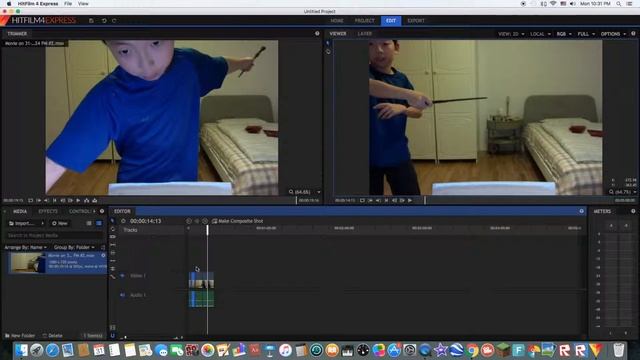640x360 pixels.
Task: Play the clip in Trimmer
Action: 78,200
